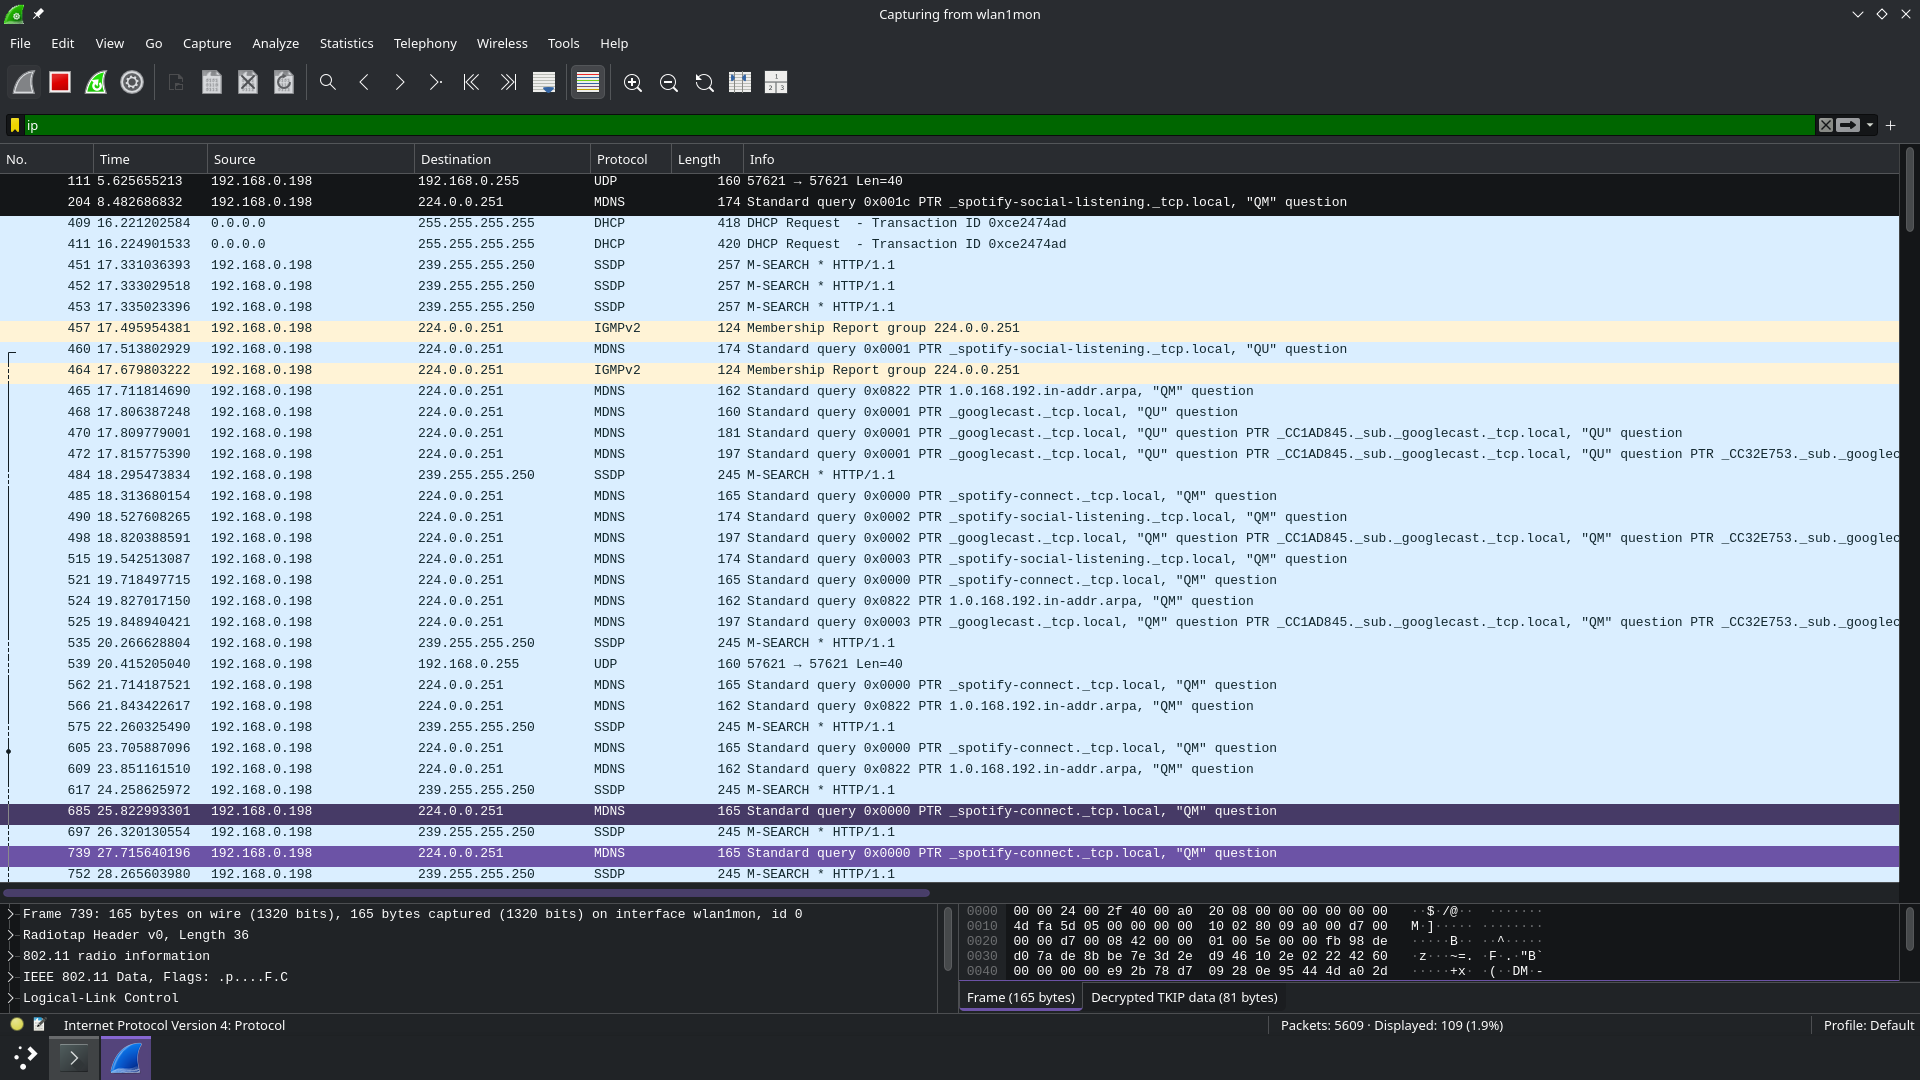The image size is (1920, 1080).
Task: Zoom in the packet list text
Action: pyautogui.click(x=633, y=83)
